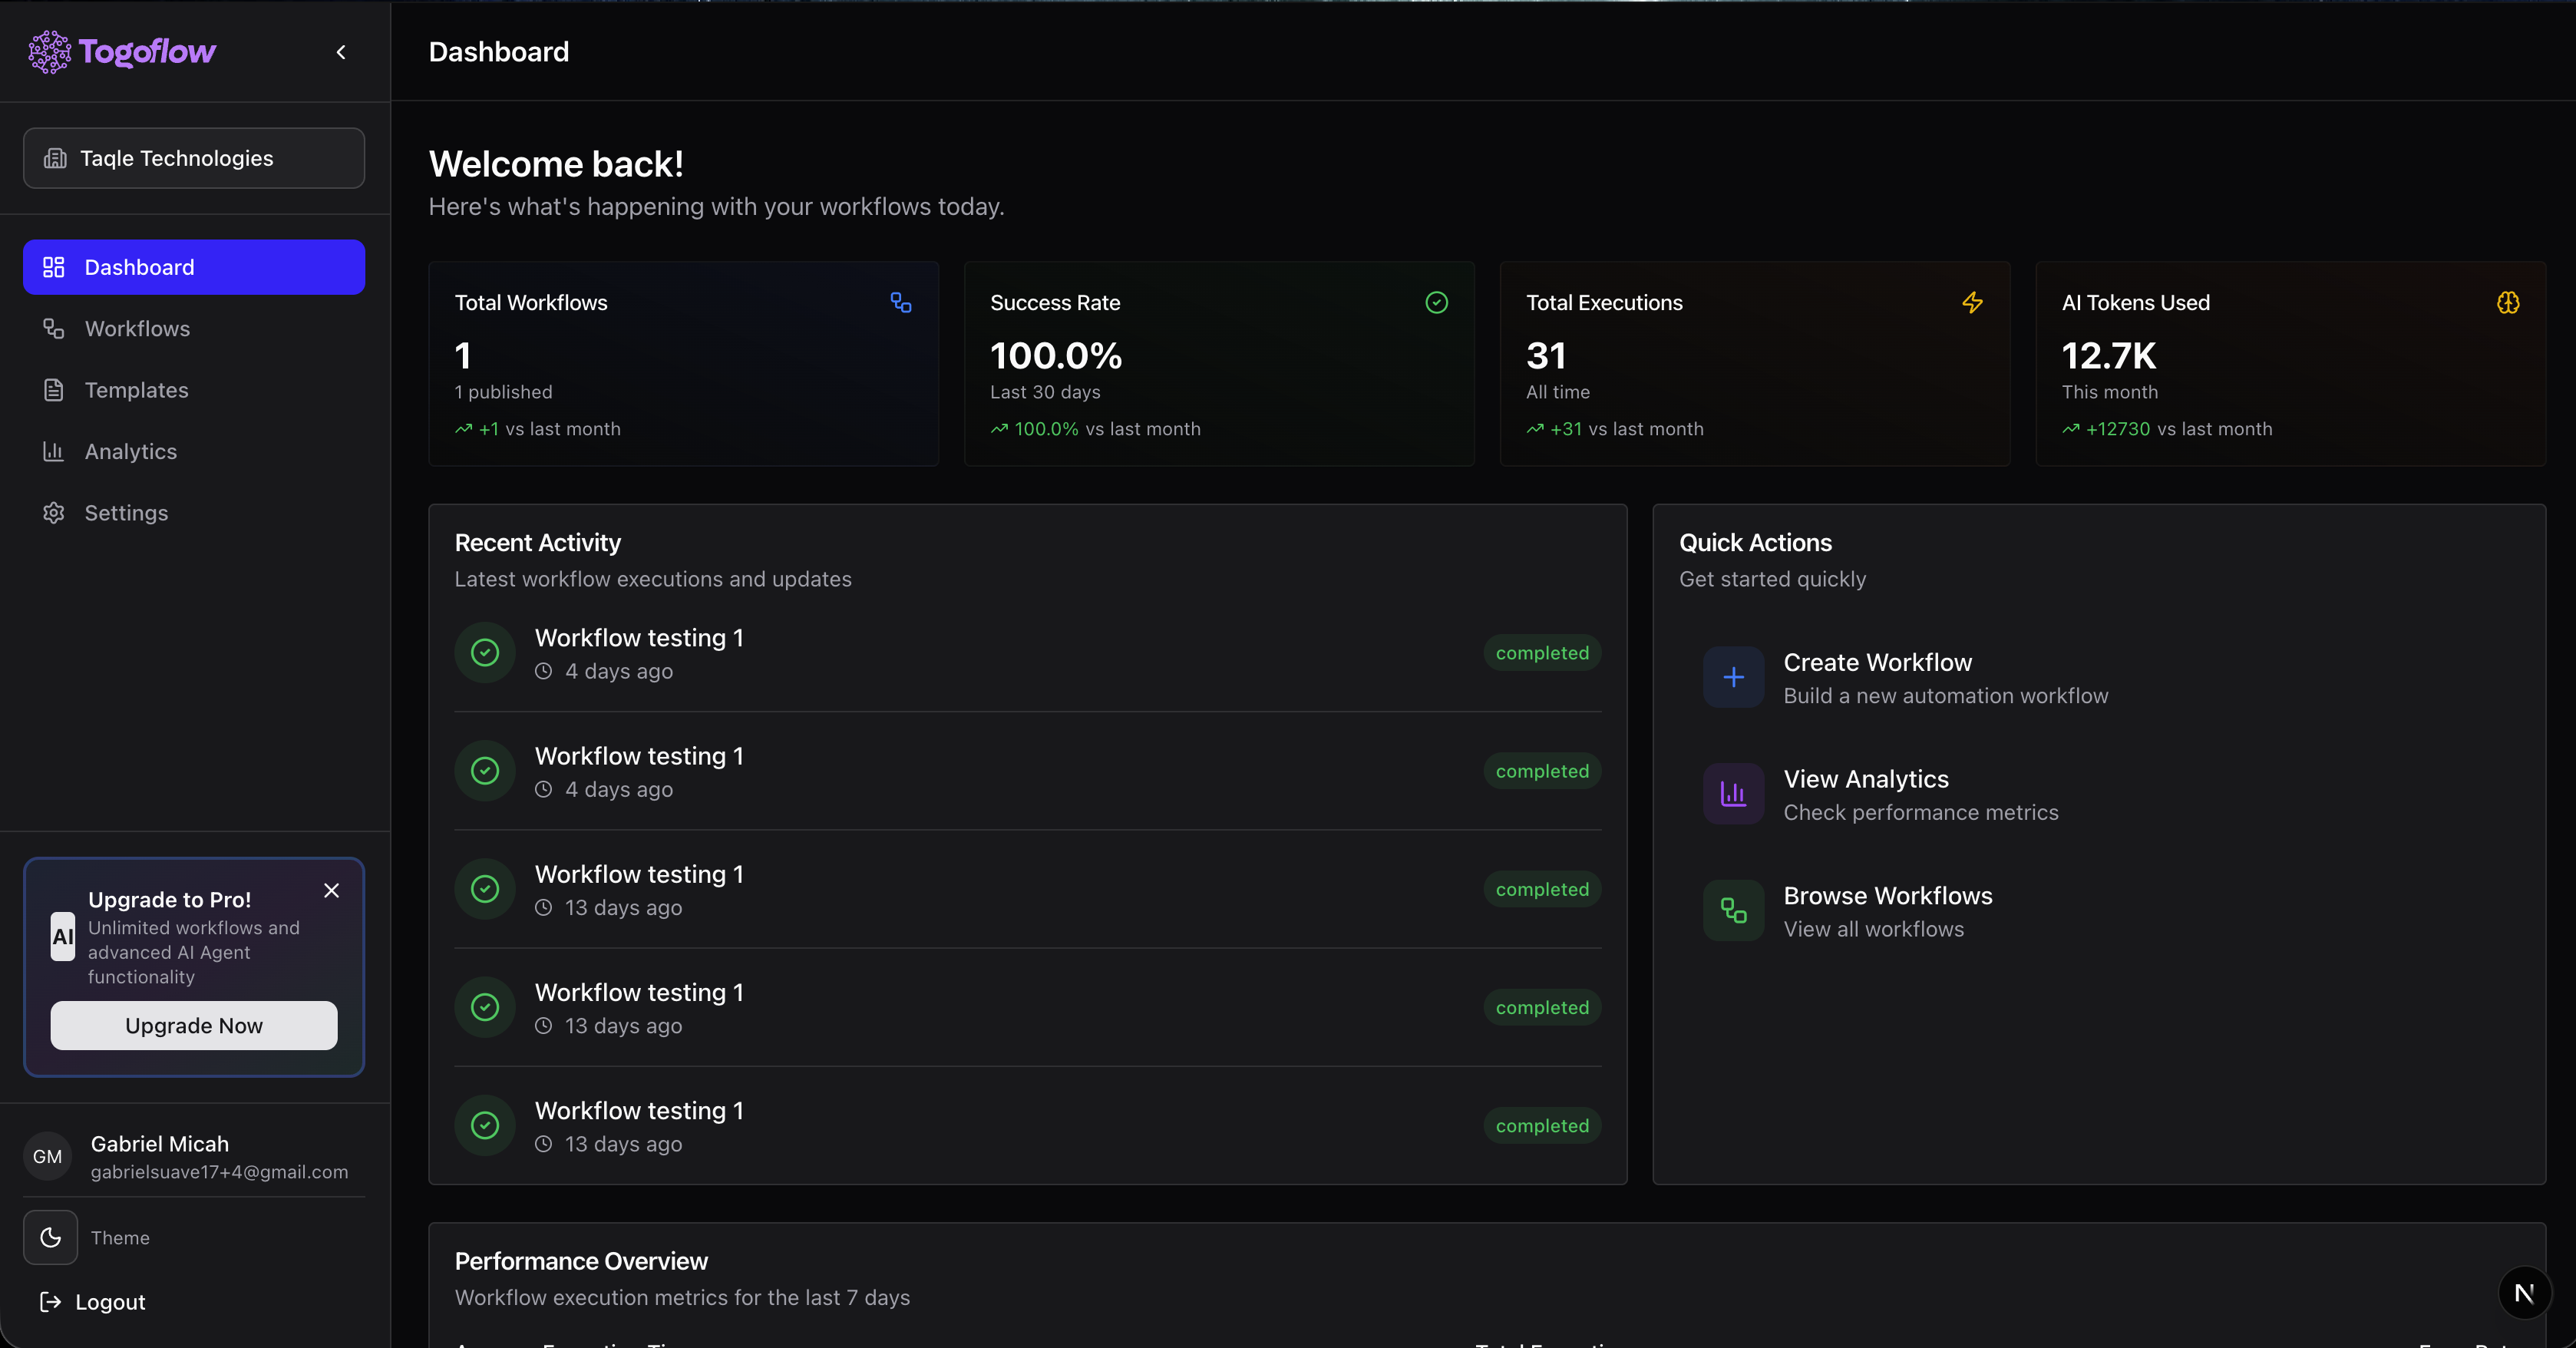Dismiss the Upgrade to Pro card
This screenshot has height=1348, width=2576.
331,891
